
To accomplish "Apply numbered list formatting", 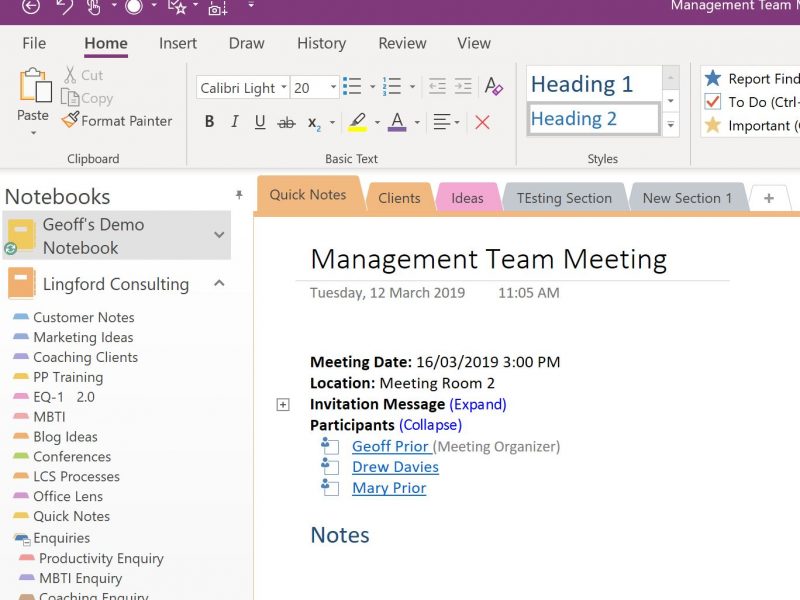I will click(x=392, y=86).
